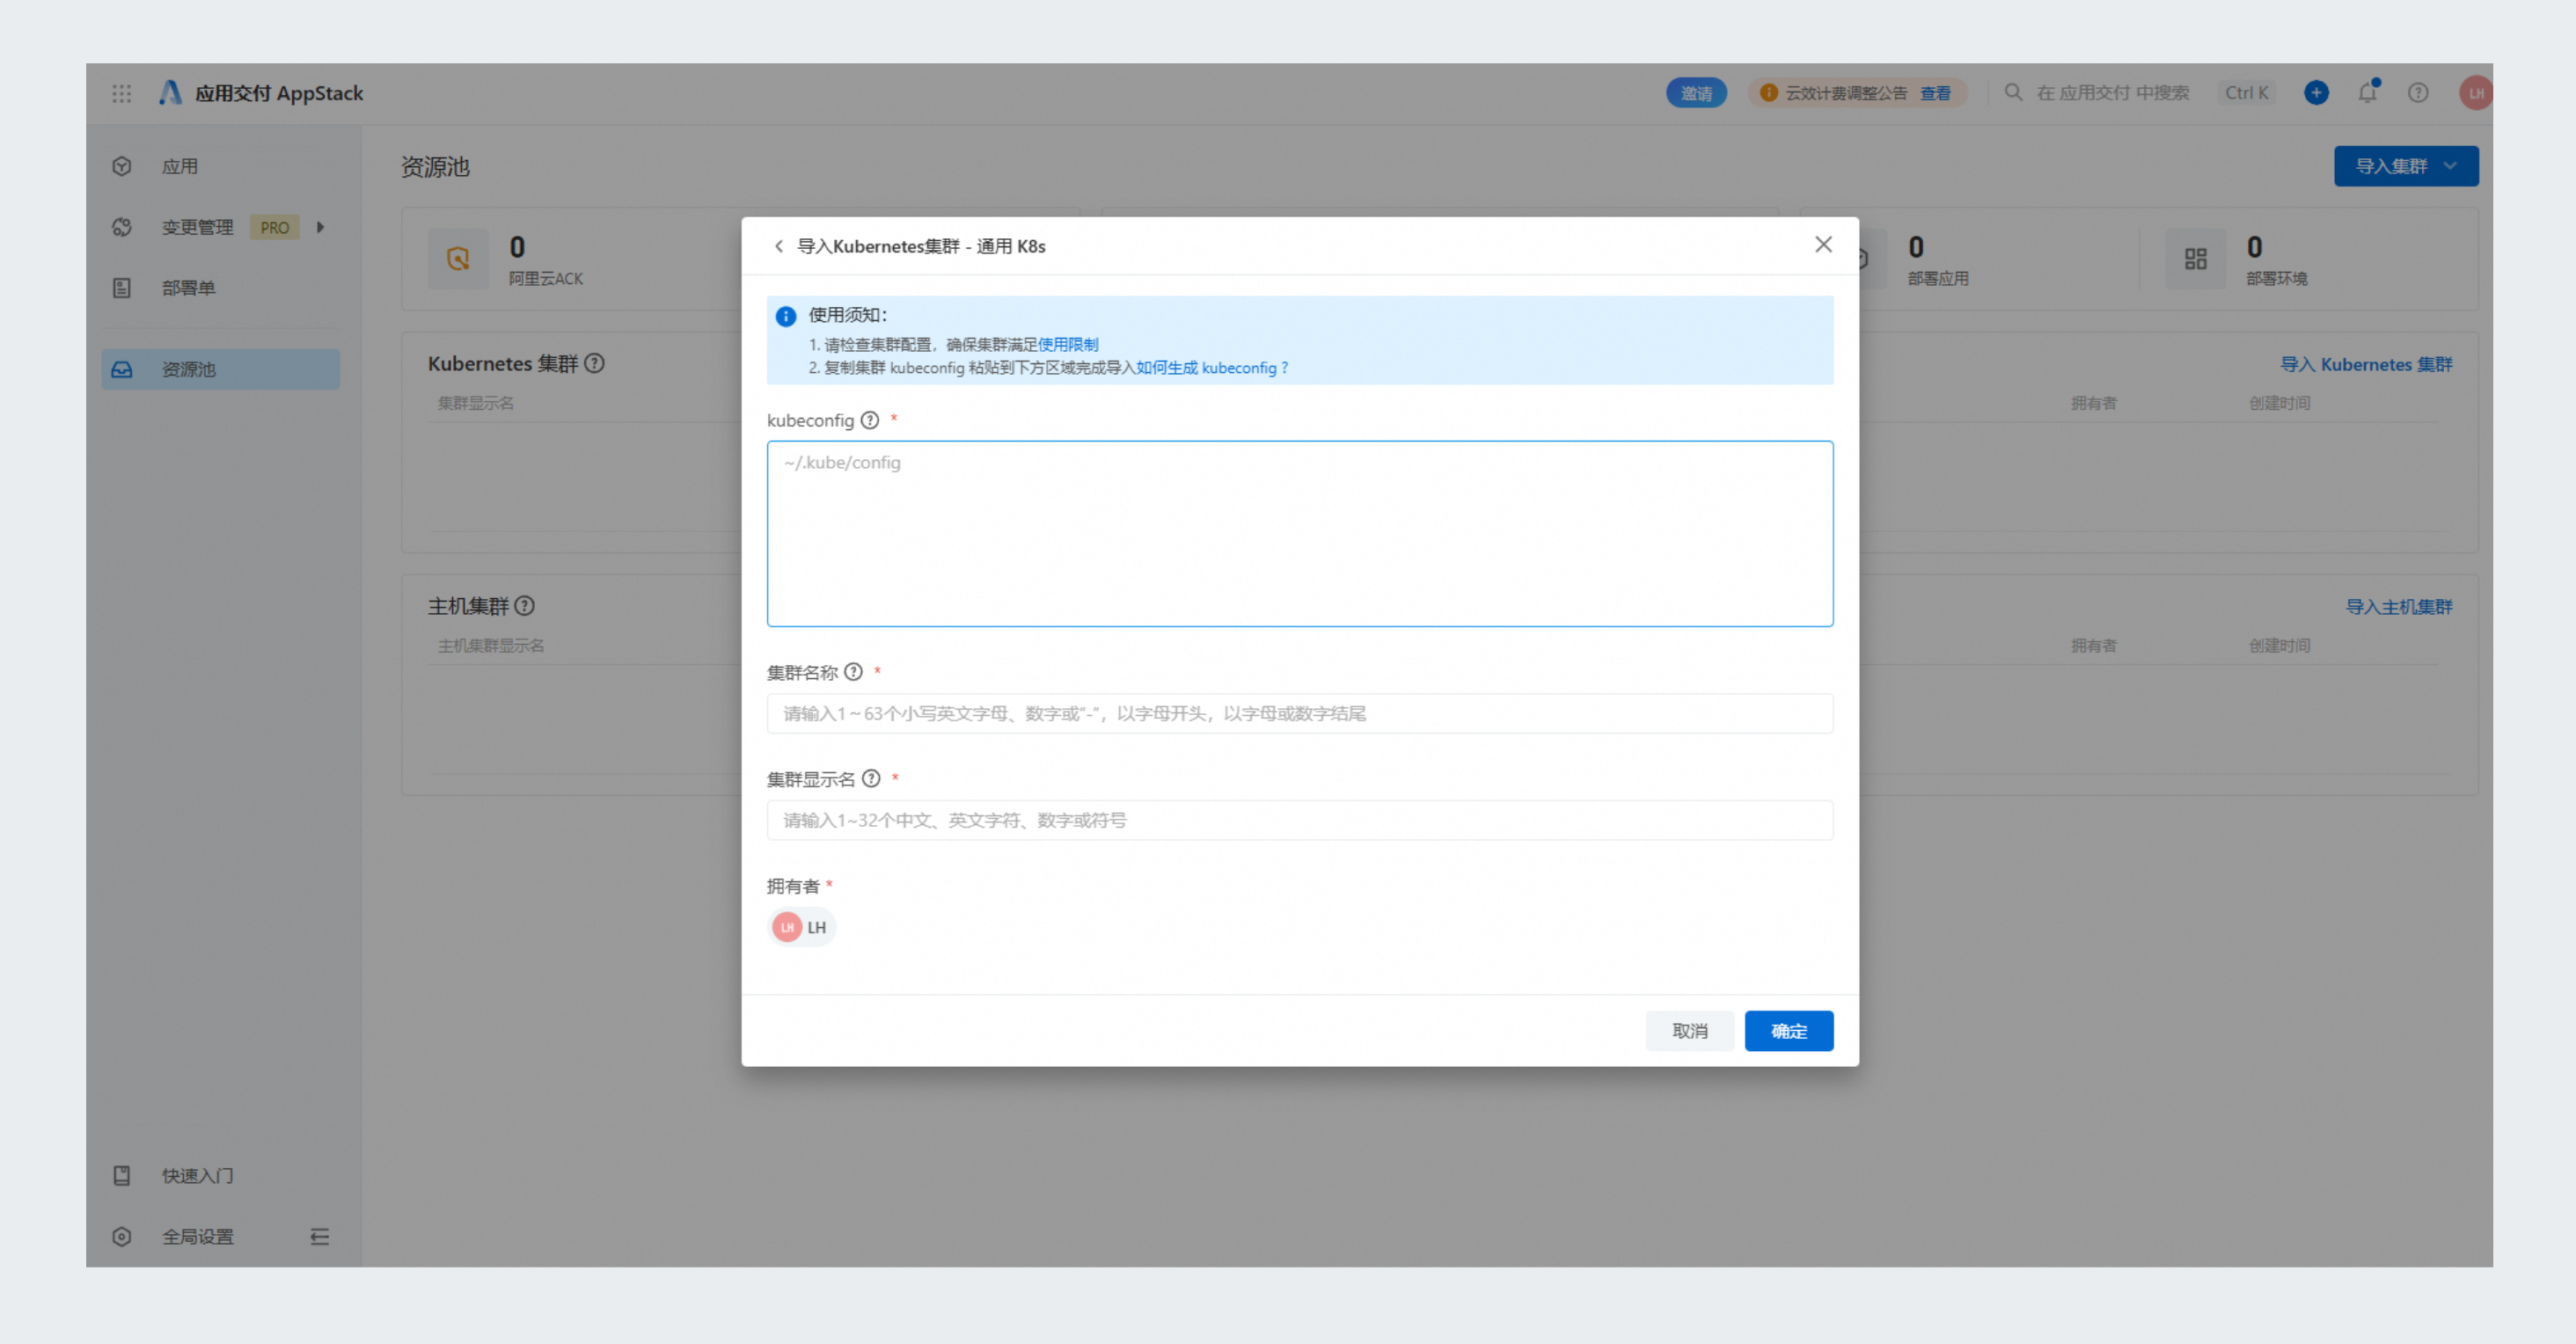Open the 如何生成 kubeconfig link
Screen dimensions: 2576x1344
point(1212,367)
